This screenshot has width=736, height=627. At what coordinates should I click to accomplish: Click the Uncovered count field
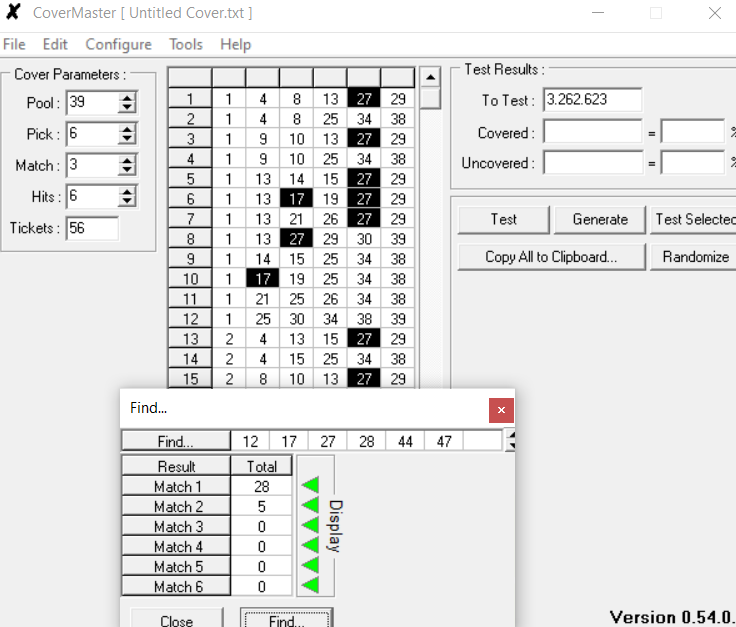pos(592,162)
